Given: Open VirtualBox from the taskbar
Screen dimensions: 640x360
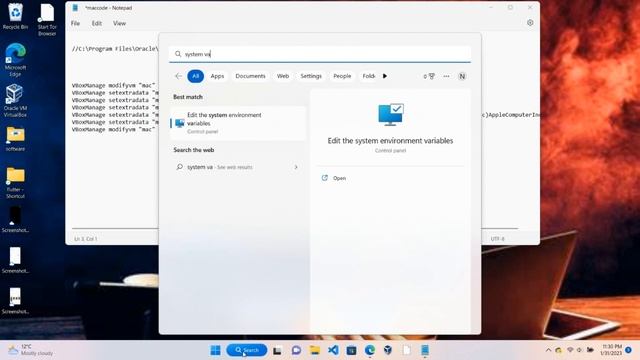Looking at the screenshot, I should pyautogui.click(x=388, y=350).
